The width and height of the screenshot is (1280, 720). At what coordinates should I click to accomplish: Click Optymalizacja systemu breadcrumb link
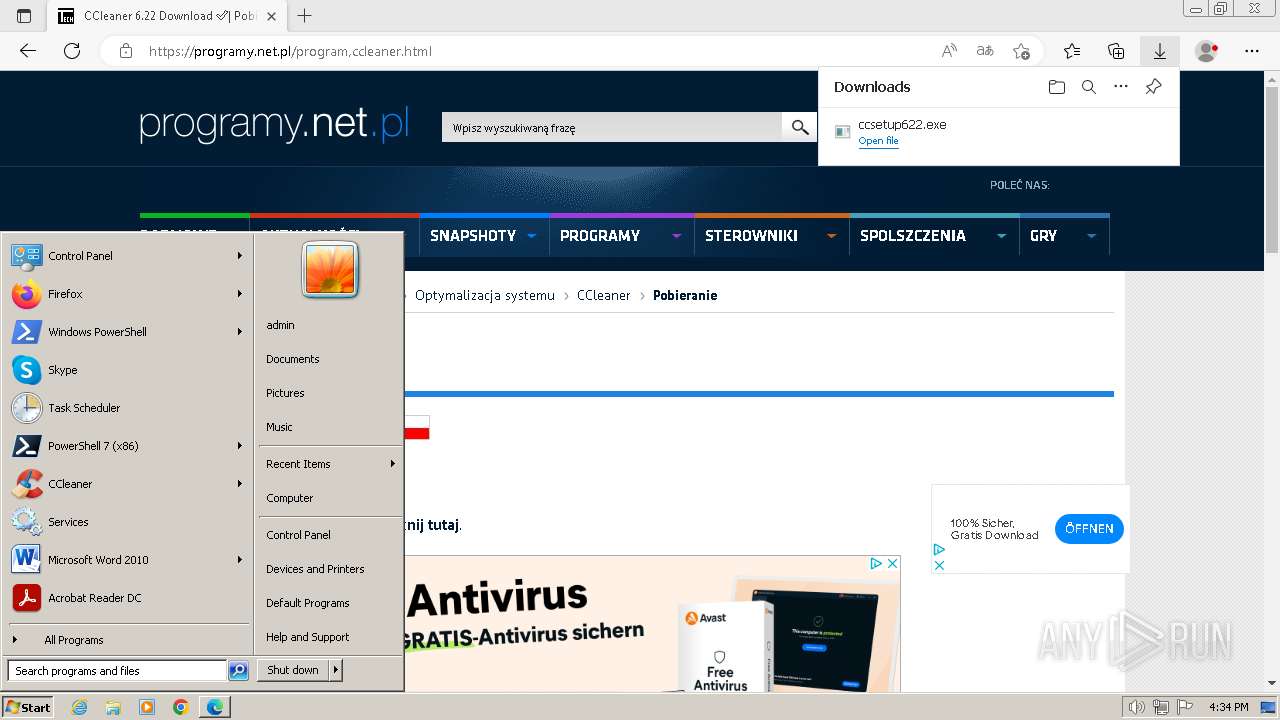(x=485, y=295)
